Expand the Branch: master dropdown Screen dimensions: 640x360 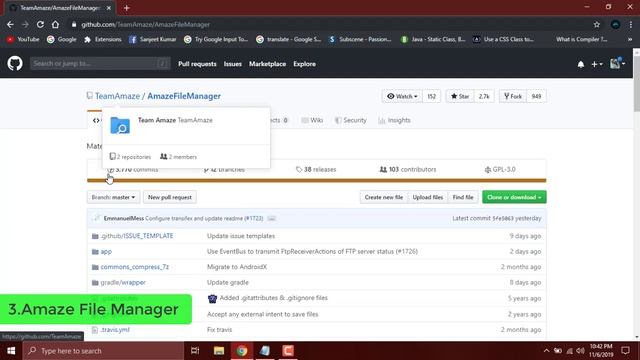coord(113,197)
